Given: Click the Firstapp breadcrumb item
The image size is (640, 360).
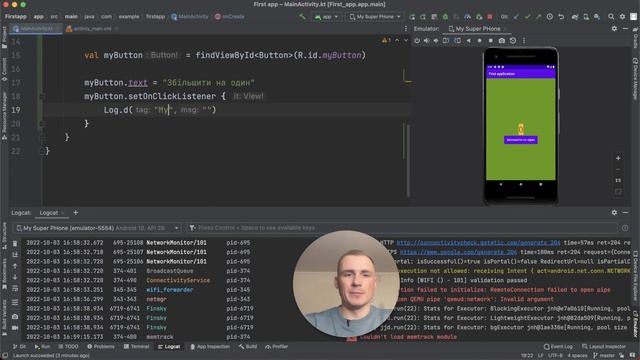Looking at the screenshot, I should pyautogui.click(x=16, y=17).
